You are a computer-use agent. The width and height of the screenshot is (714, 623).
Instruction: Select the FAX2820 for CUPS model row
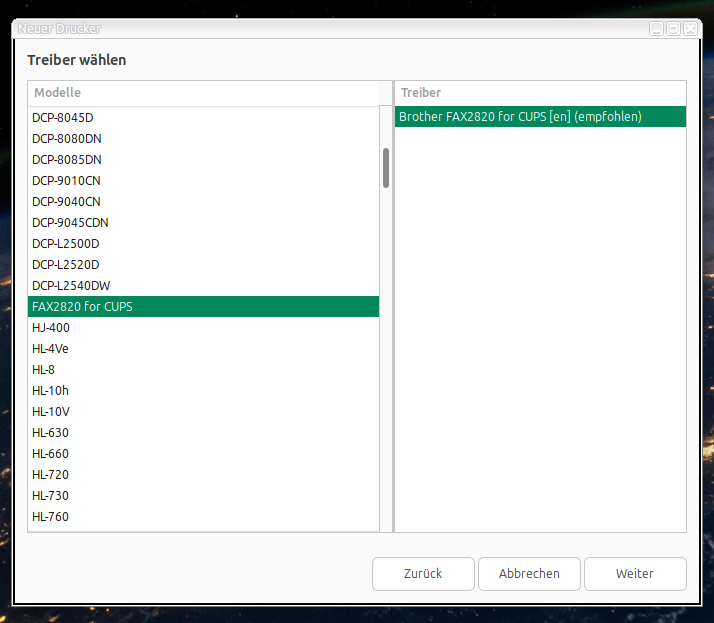[x=203, y=306]
